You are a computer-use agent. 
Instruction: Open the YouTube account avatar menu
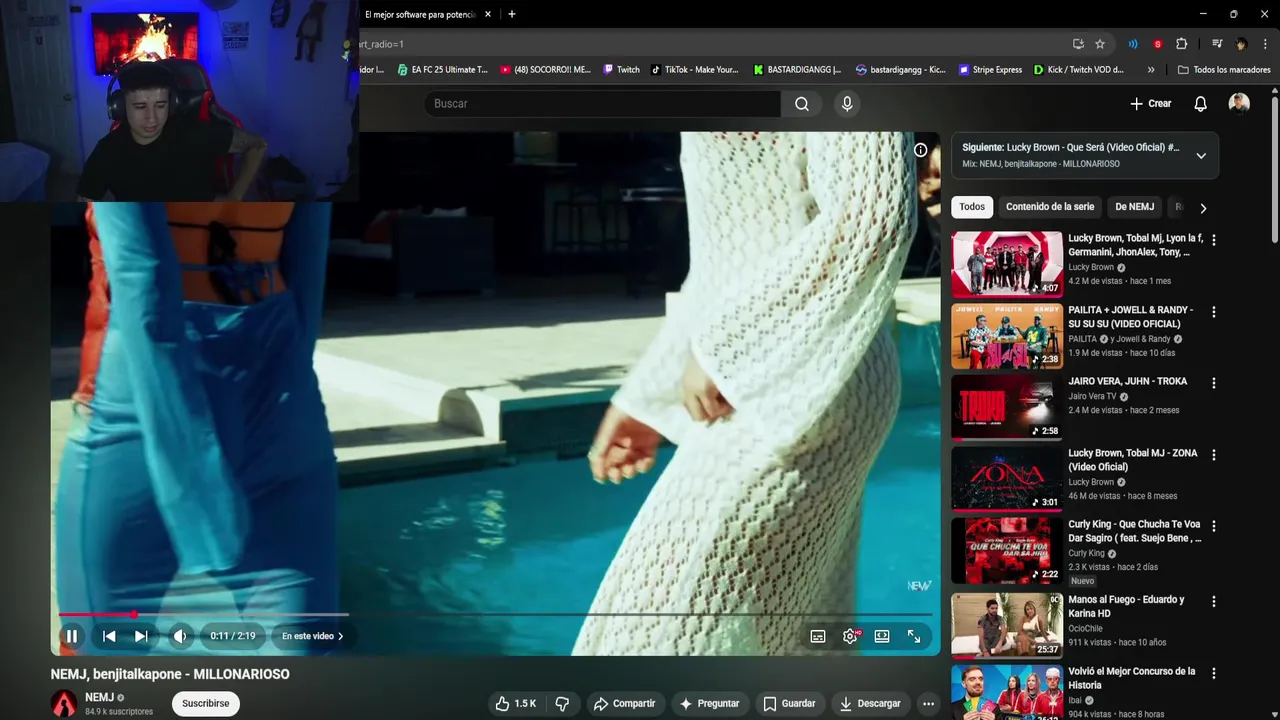[x=1239, y=104]
